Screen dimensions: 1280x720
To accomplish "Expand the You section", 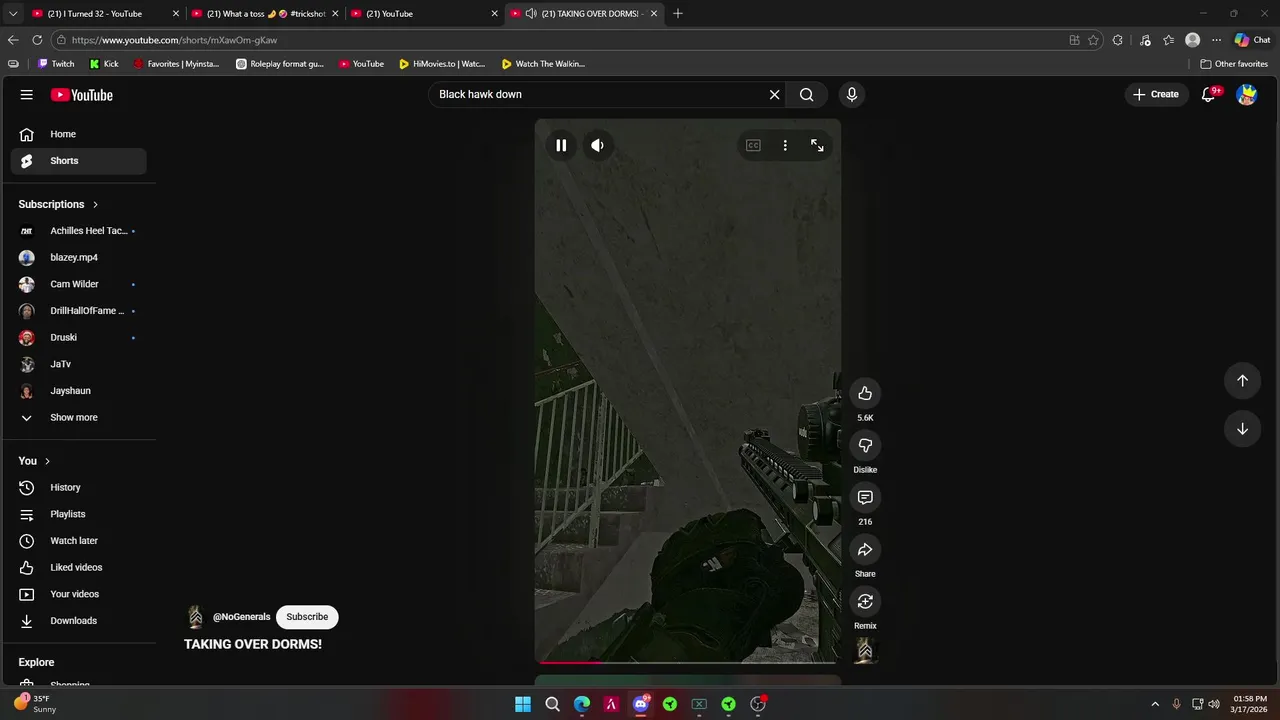I will 35,461.
